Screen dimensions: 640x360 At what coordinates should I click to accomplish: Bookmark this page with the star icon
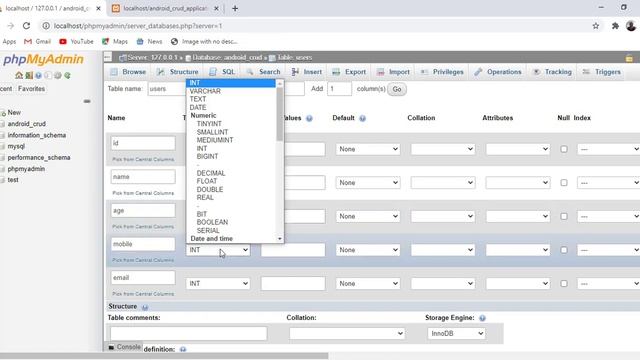point(596,26)
